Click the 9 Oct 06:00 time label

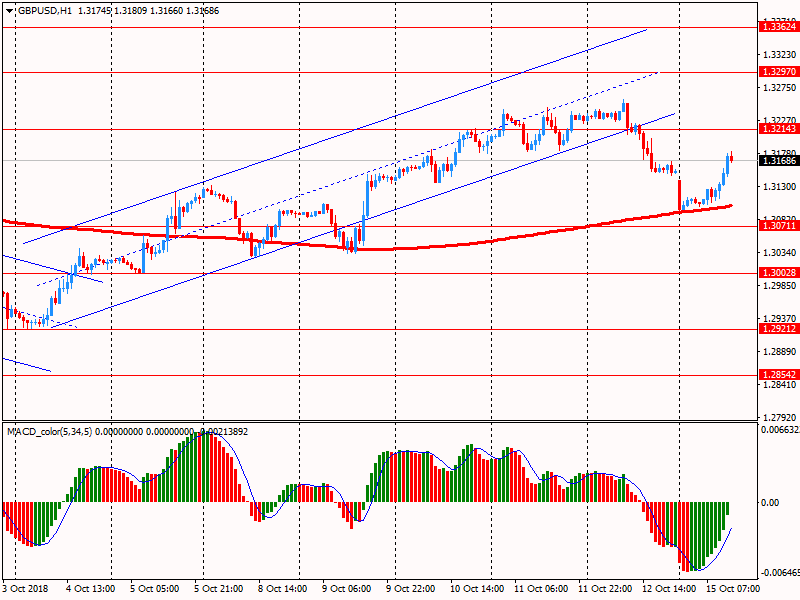[x=347, y=588]
